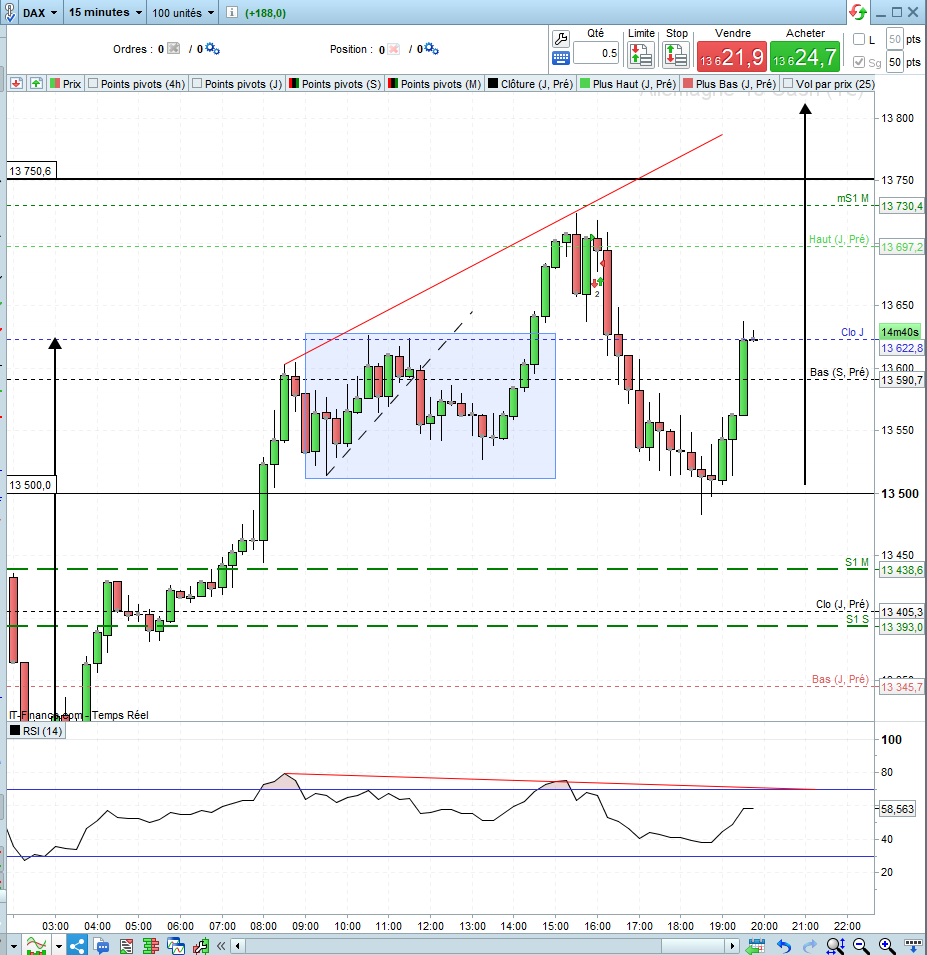Toggle Plus Haut (J, Pré) indicator
Screen dimensions: 927x955
click(628, 83)
